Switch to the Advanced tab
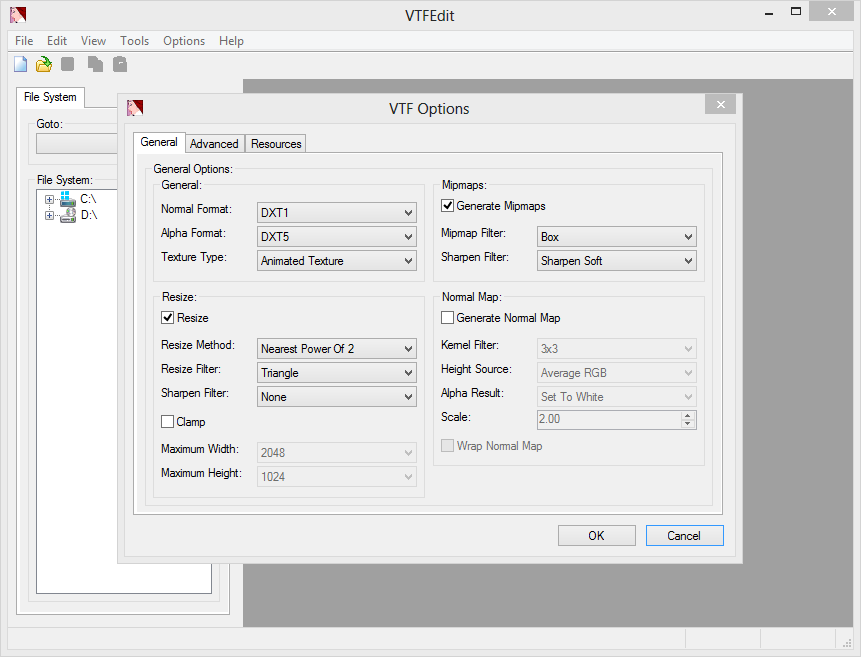 (214, 144)
